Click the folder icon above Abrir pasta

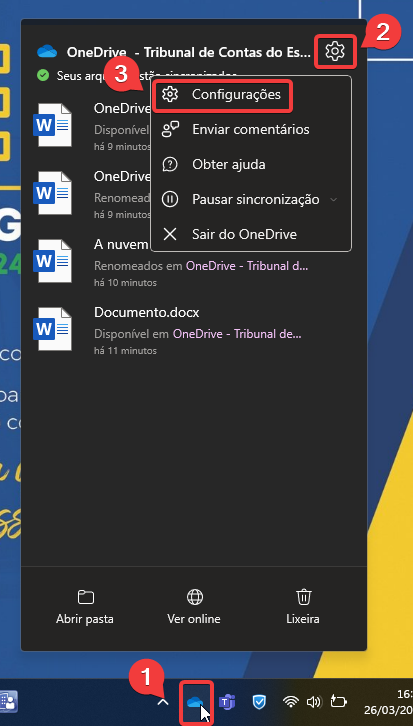pyautogui.click(x=85, y=597)
